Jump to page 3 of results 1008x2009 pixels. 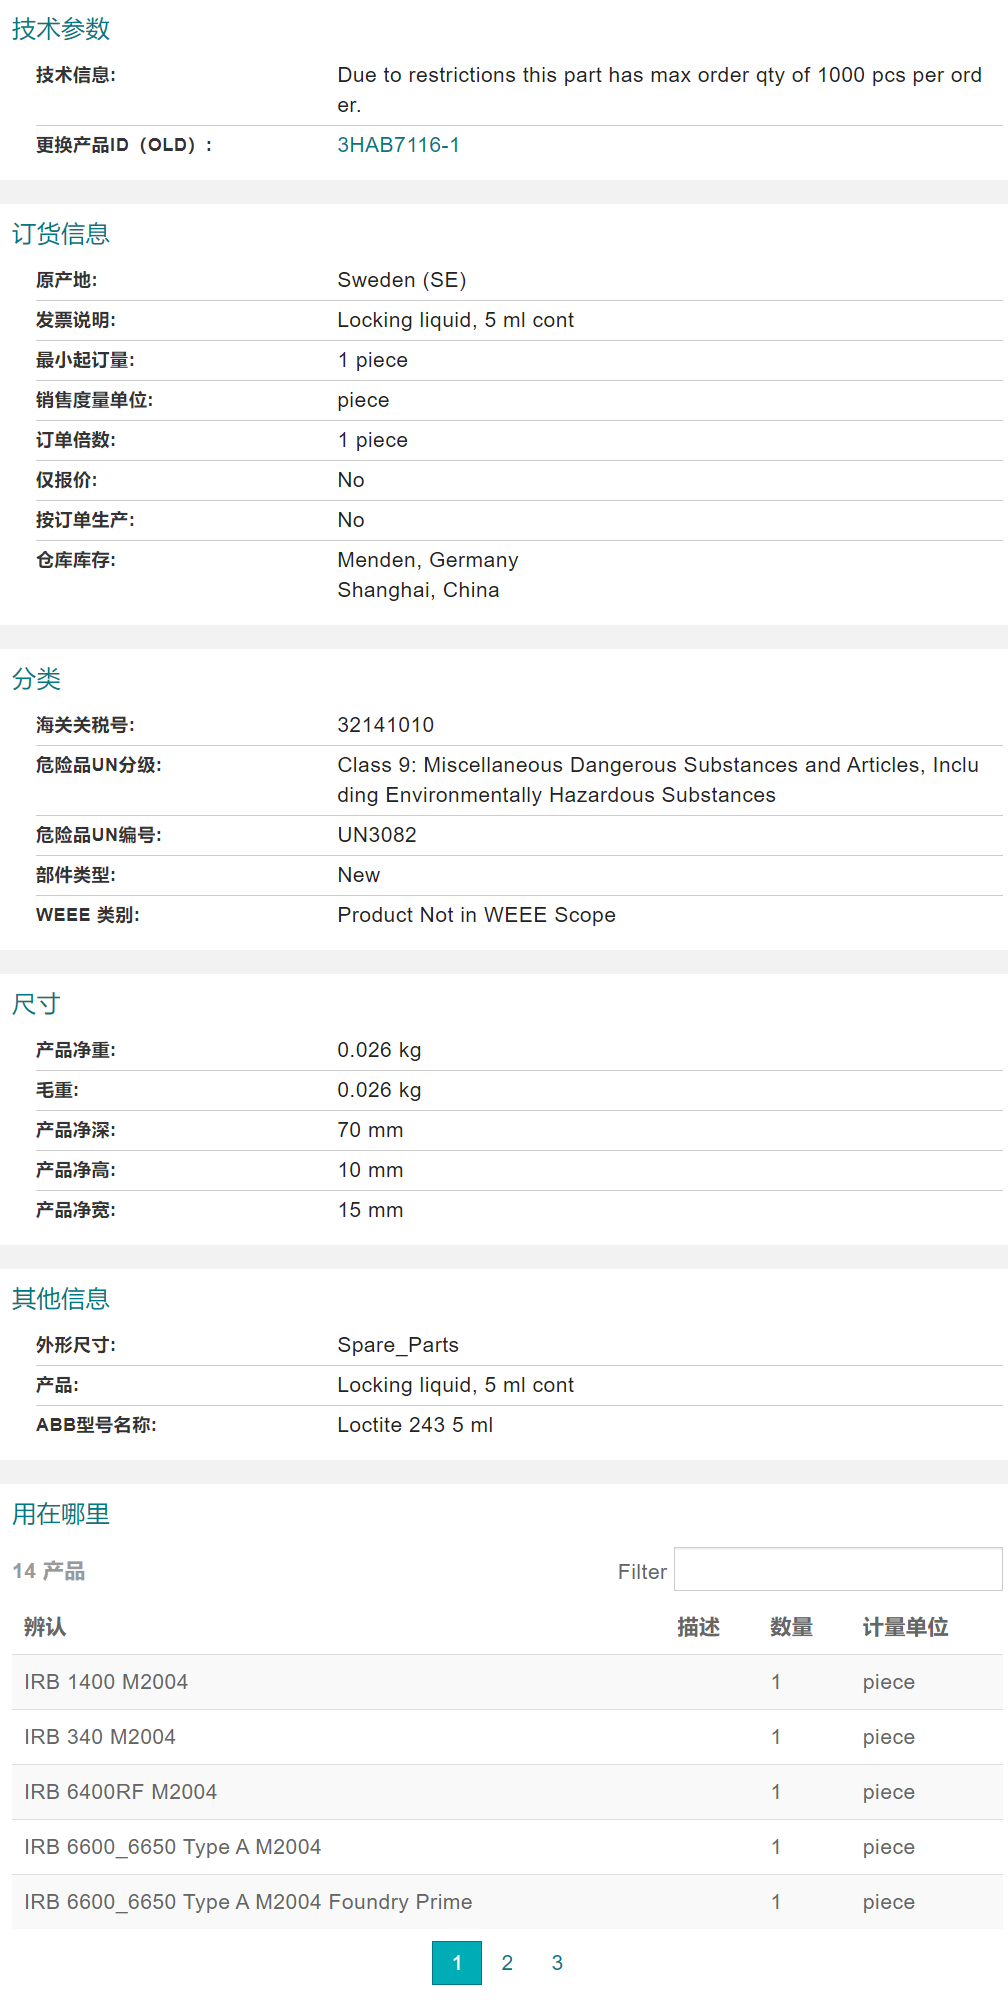557,1963
